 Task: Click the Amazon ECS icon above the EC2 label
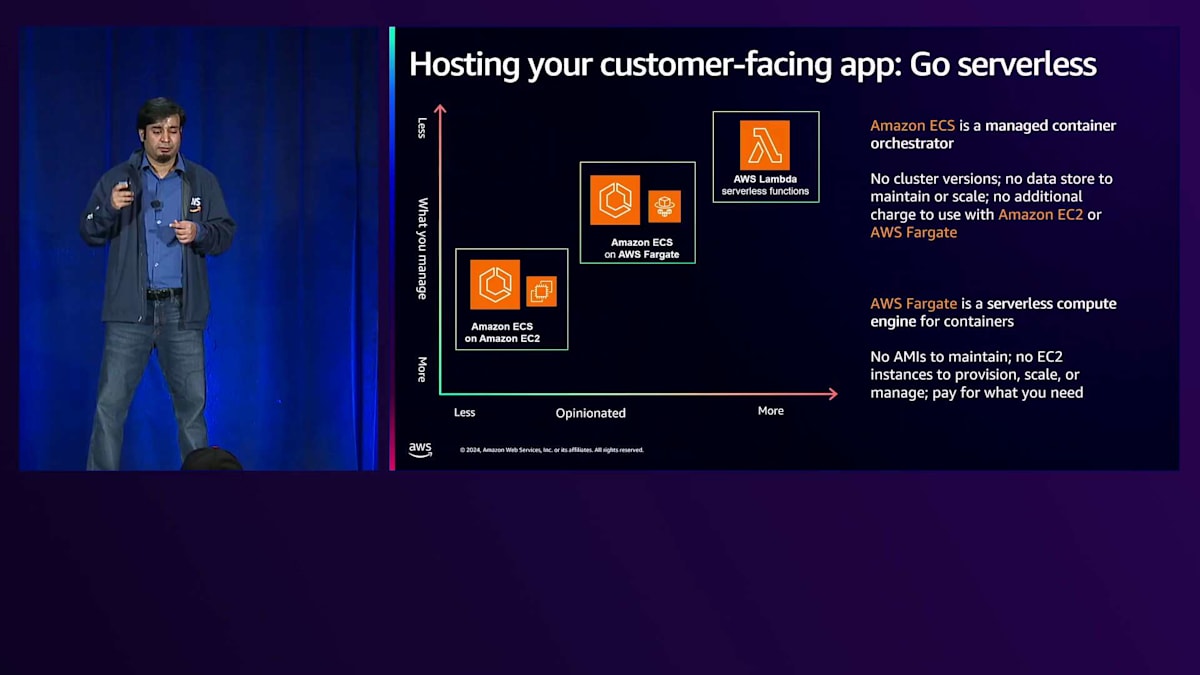point(495,285)
